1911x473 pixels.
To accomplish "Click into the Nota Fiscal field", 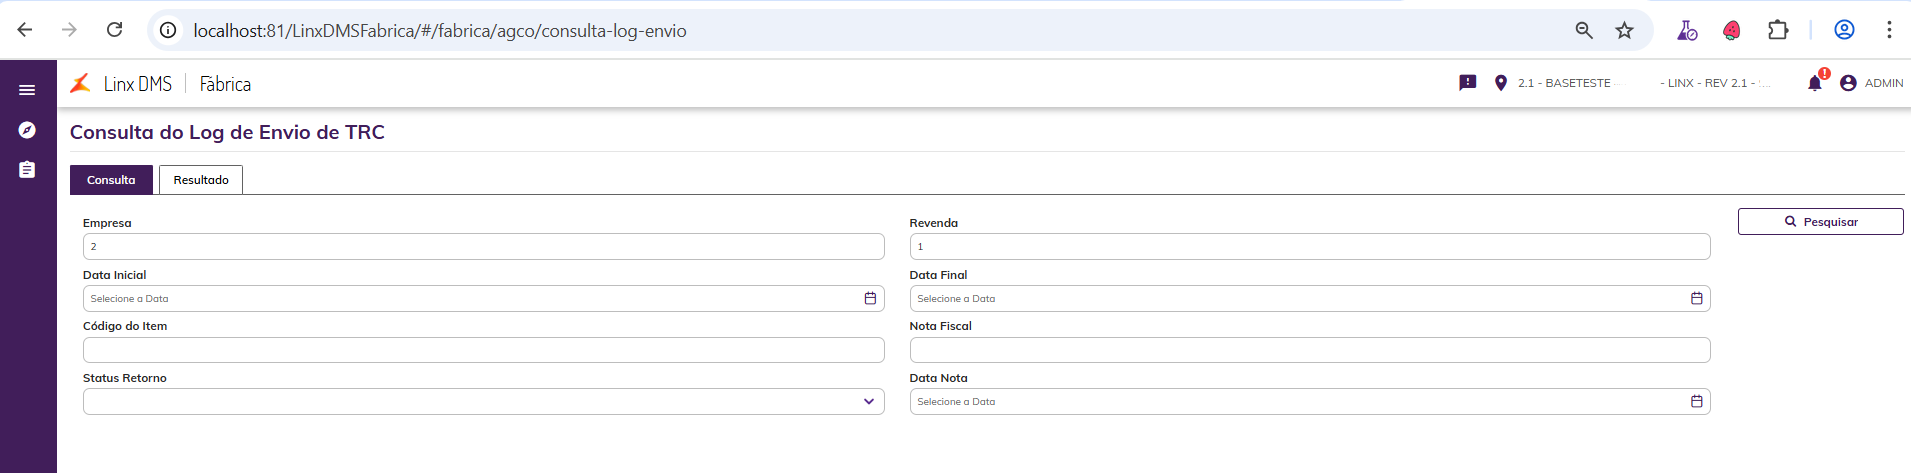I will tap(1309, 350).
